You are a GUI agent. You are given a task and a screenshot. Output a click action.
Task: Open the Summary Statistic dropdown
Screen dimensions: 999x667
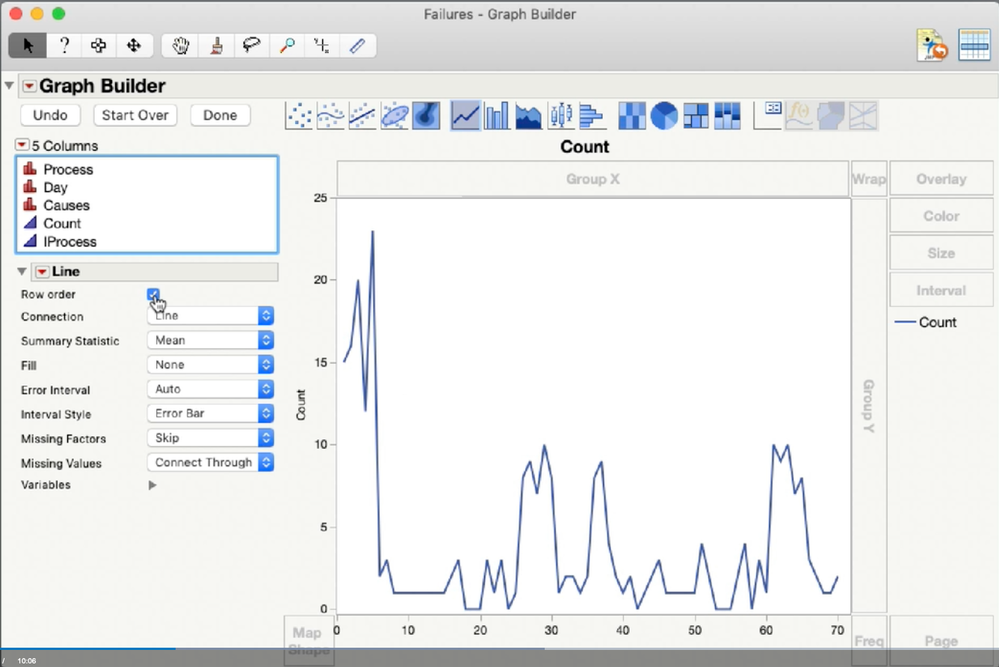click(x=210, y=340)
